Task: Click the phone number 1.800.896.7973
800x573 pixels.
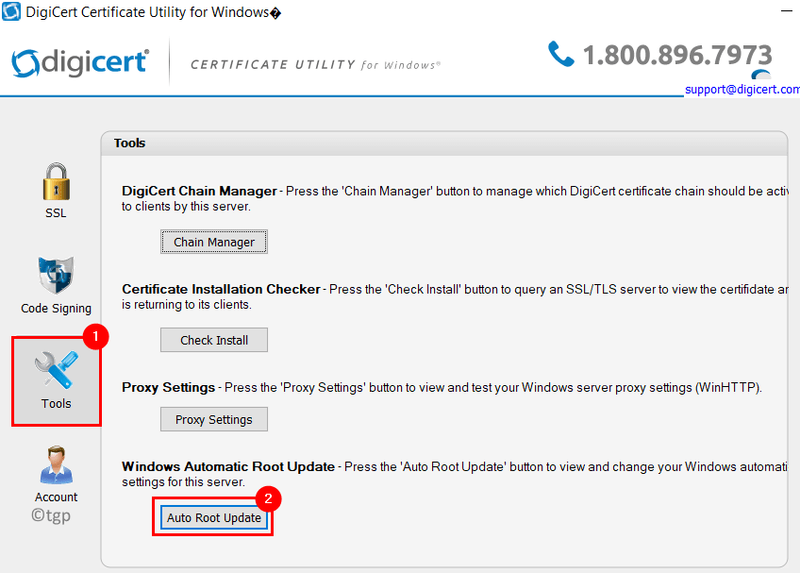Action: (678, 55)
